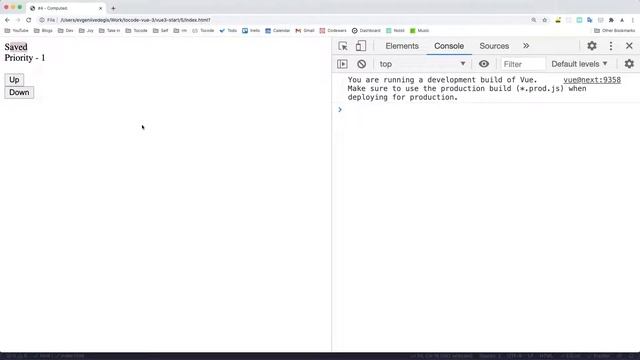
Task: Open the Todo bookmark
Action: click(228, 31)
